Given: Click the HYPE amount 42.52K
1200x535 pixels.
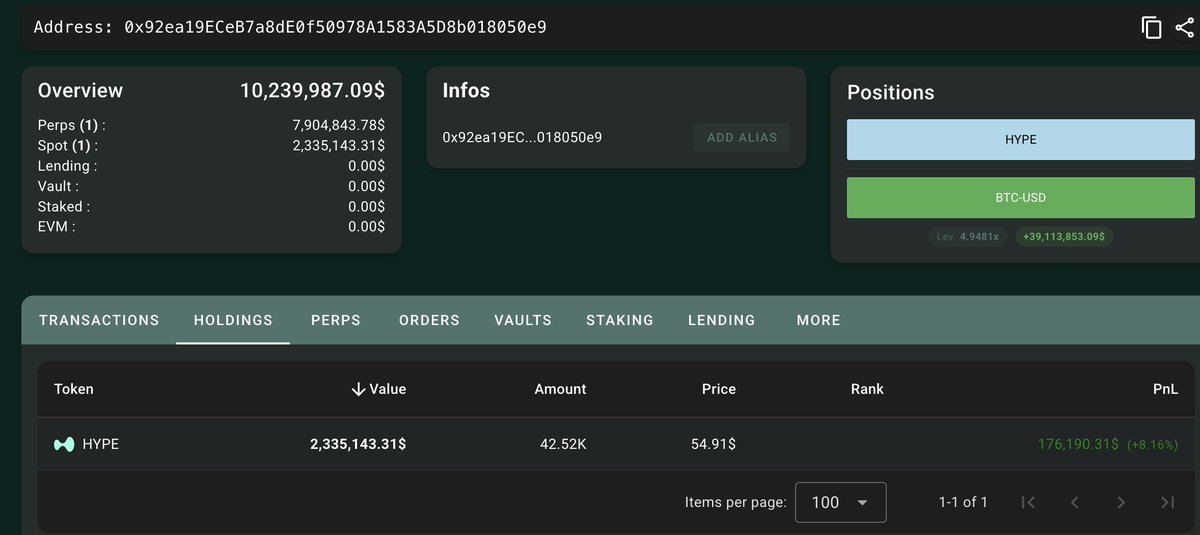Looking at the screenshot, I should pyautogui.click(x=563, y=444).
